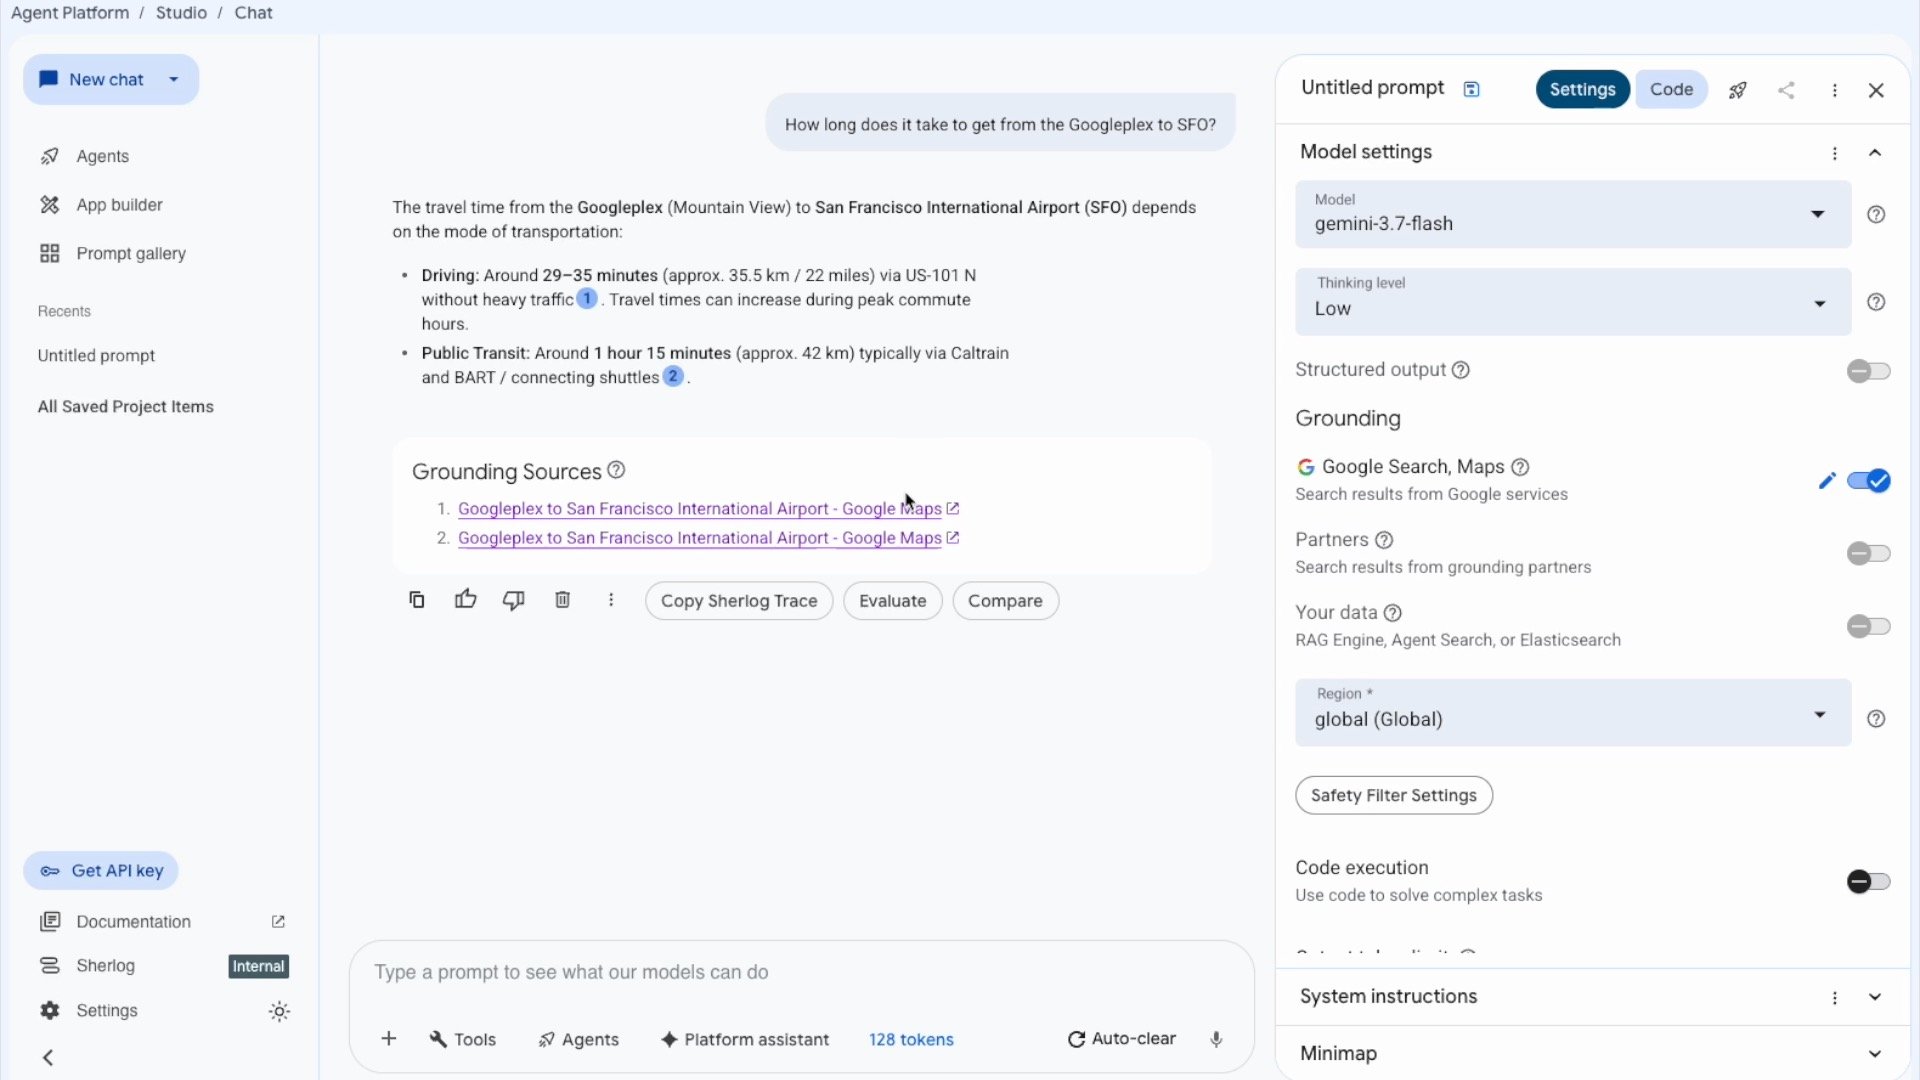Open System instructions three-dot menu

1835,998
